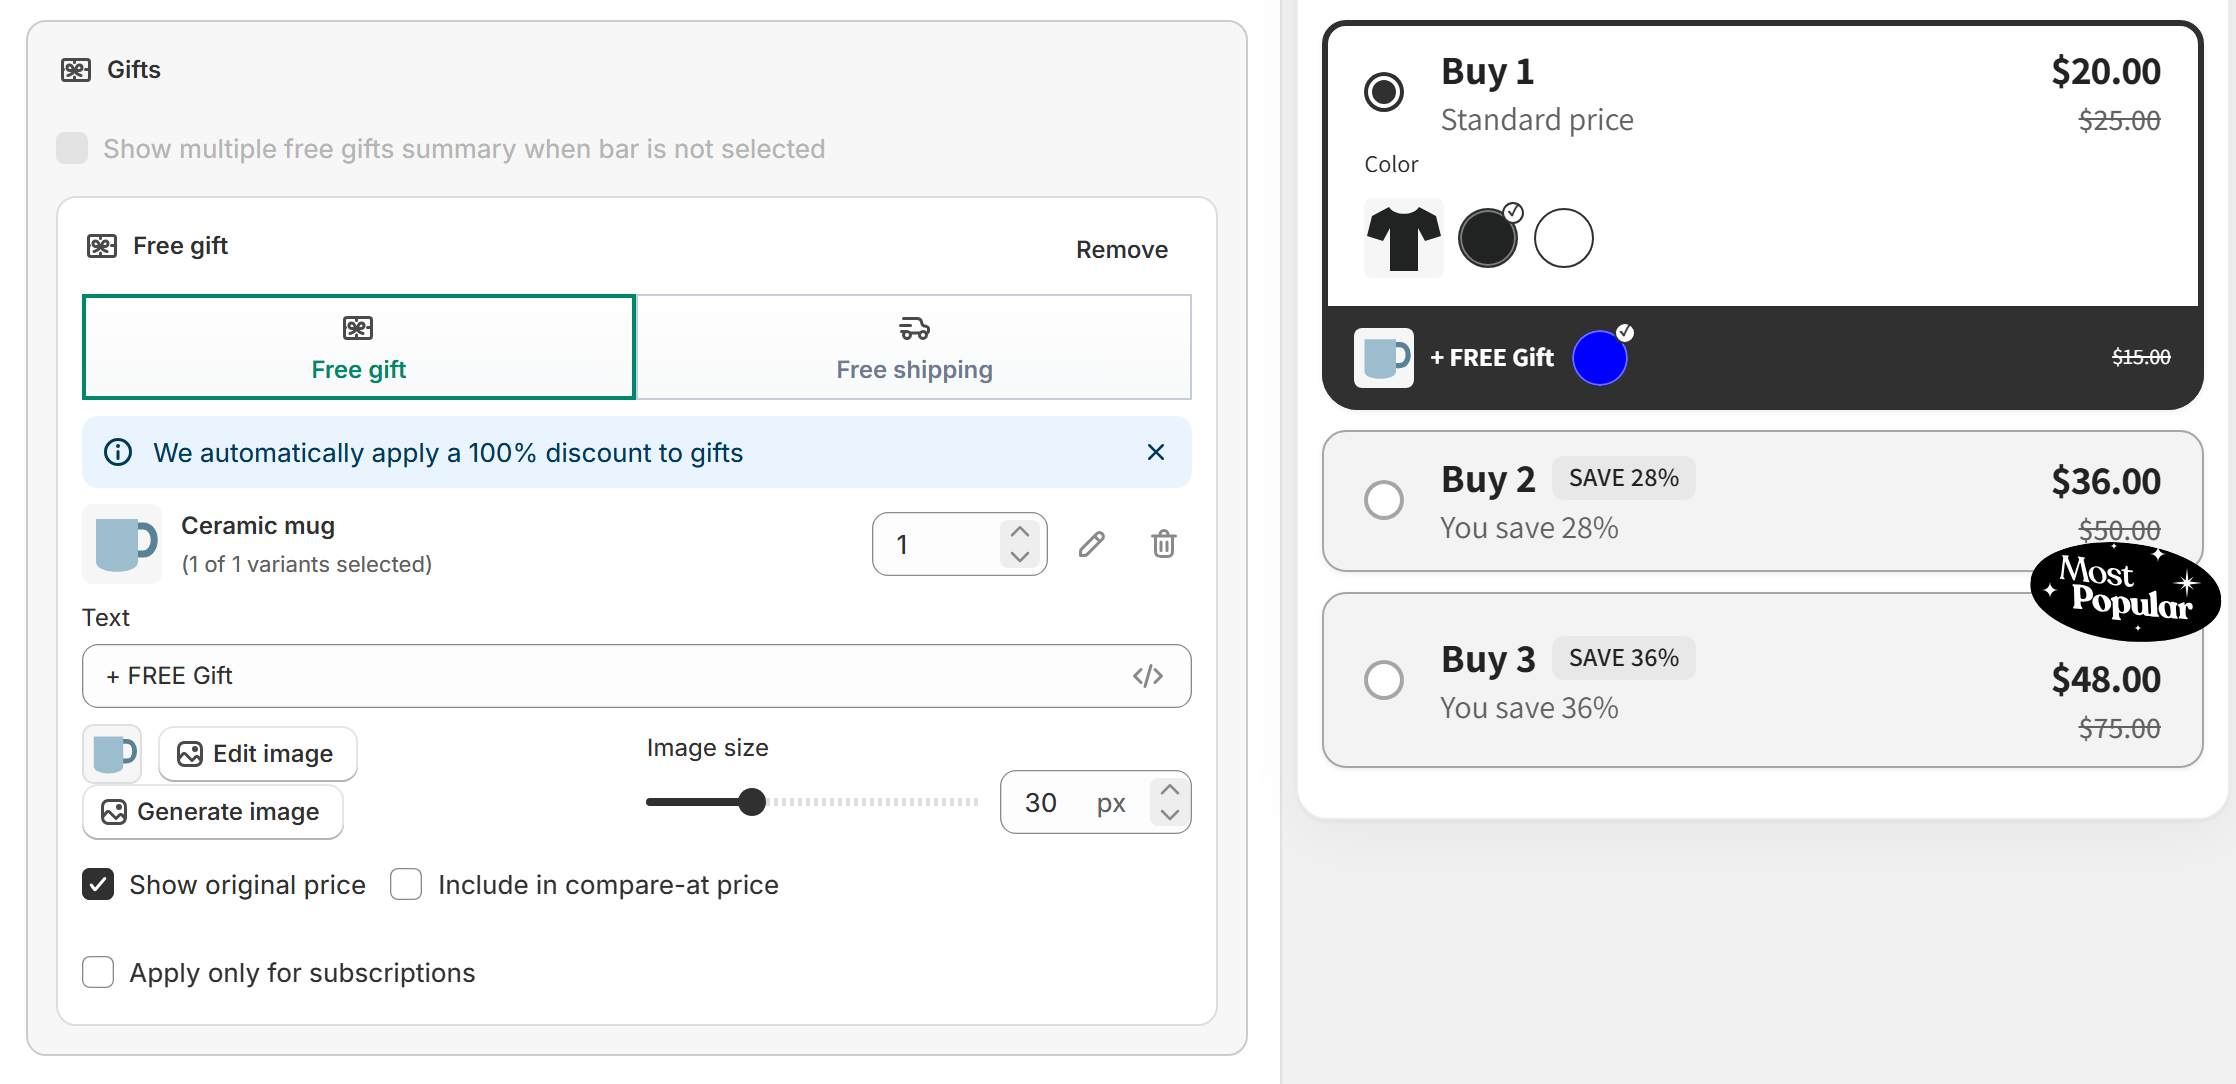Delete Ceramic mug with the trash icon
The image size is (2236, 1084).
[x=1164, y=544]
